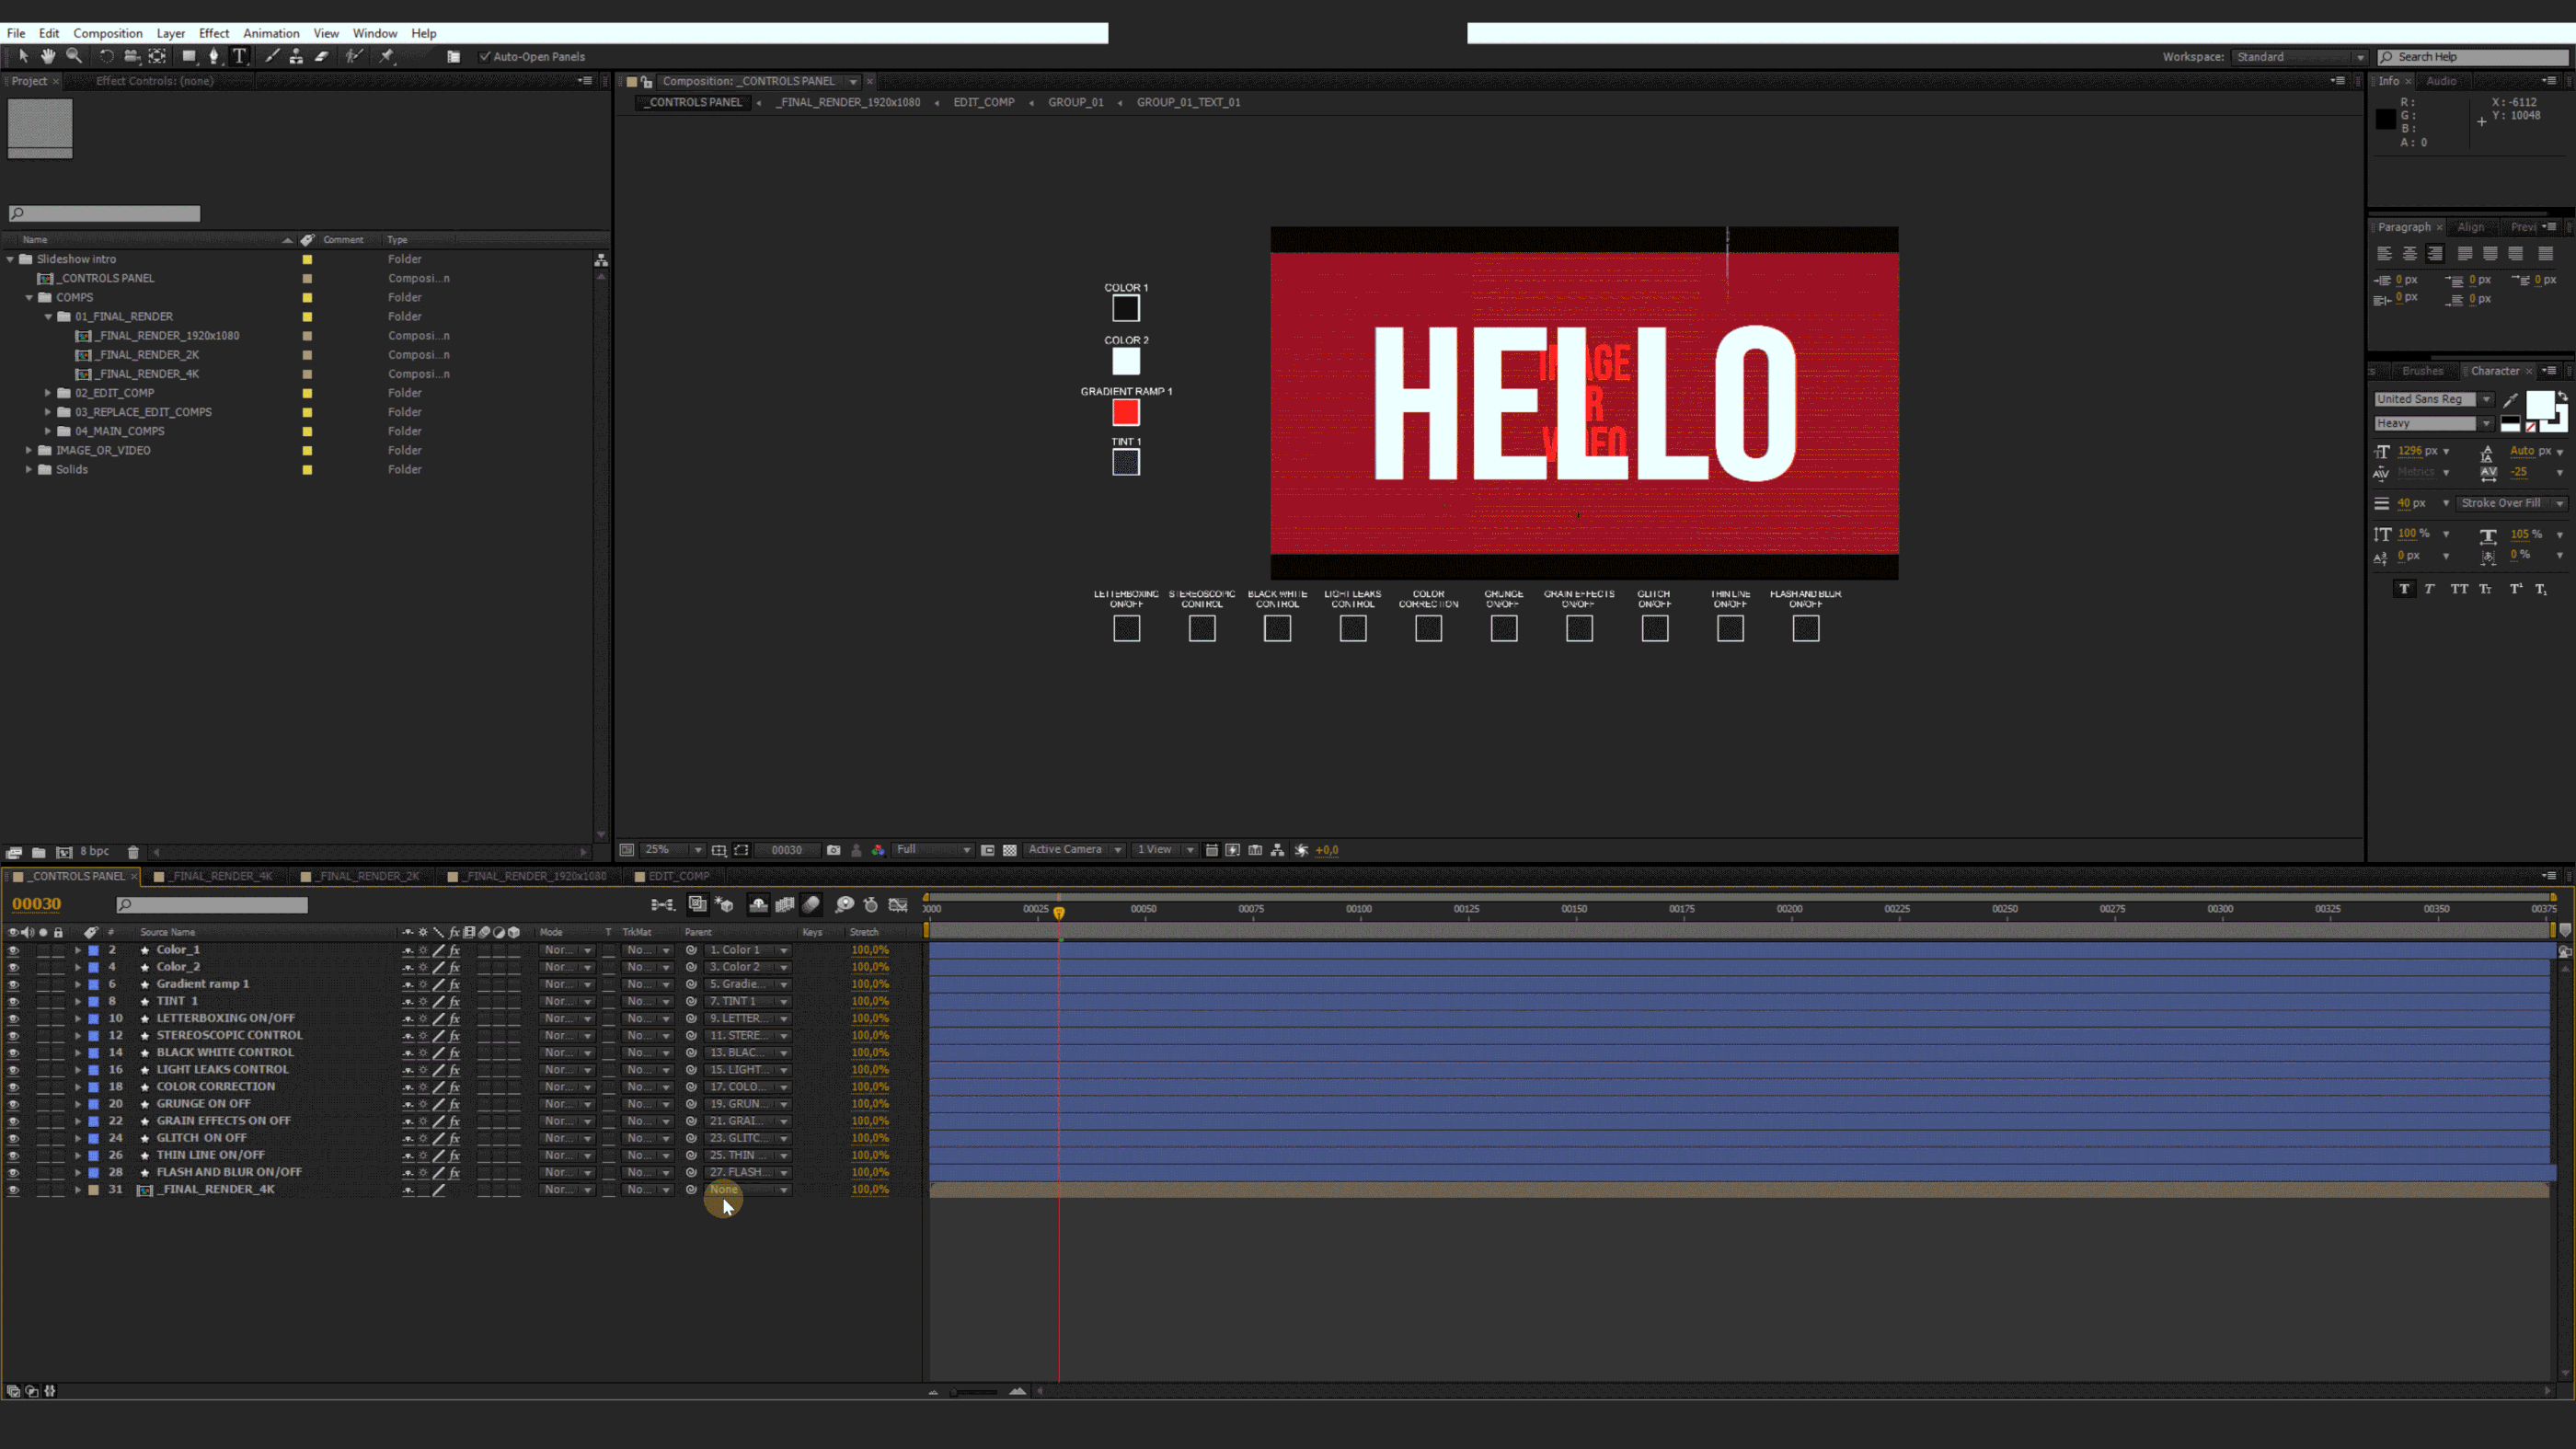Select the Pen tool
Image resolution: width=2576 pixels, height=1449 pixels.
click(x=213, y=56)
